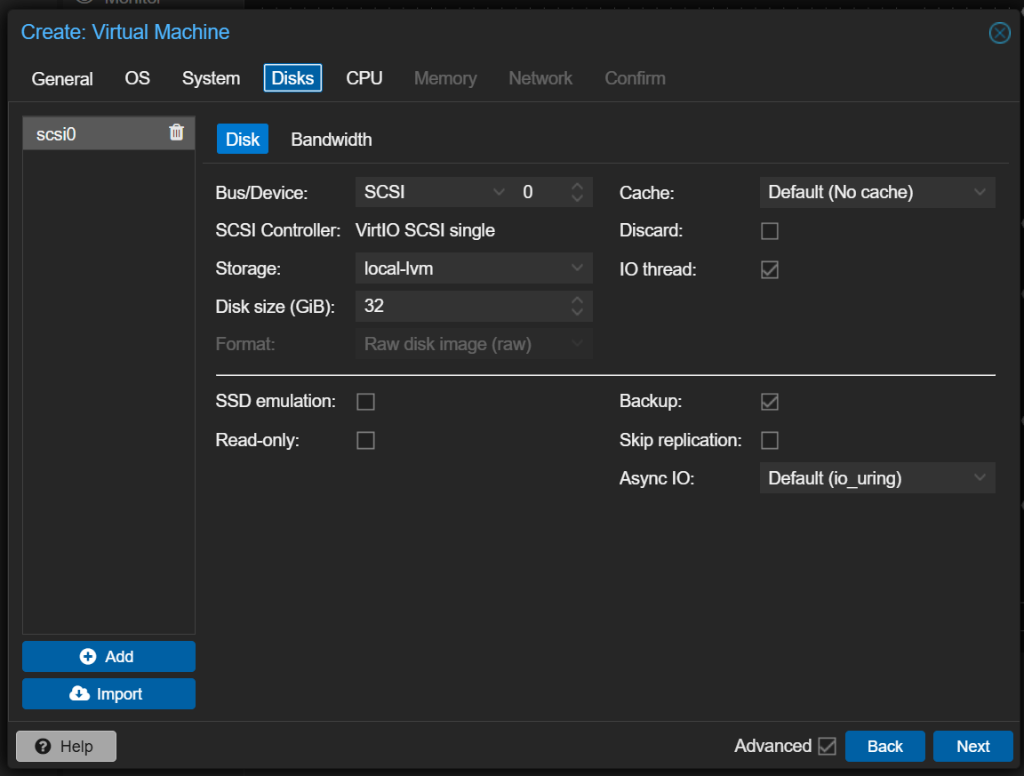Image resolution: width=1024 pixels, height=776 pixels.
Task: Toggle the Discard checkbox
Action: (769, 231)
